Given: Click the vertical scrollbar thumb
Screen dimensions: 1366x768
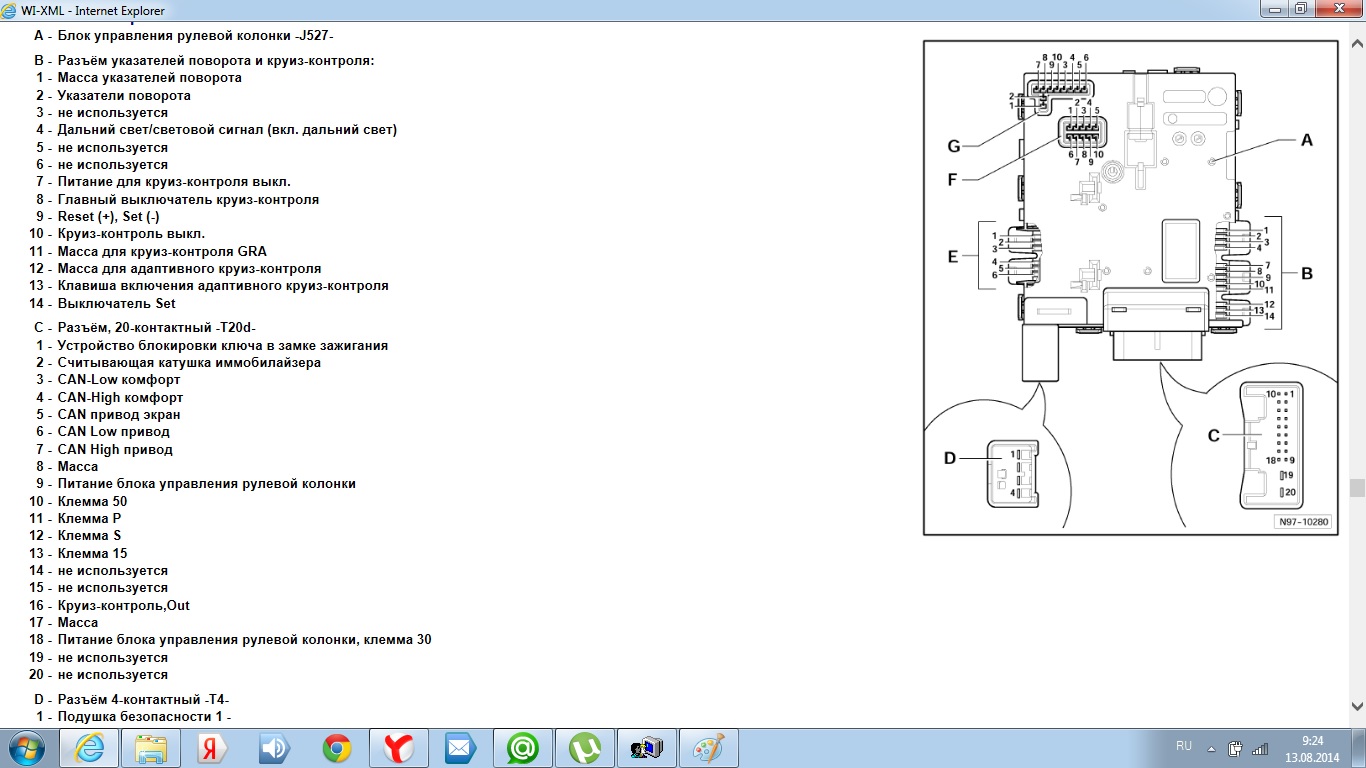Looking at the screenshot, I should [1357, 488].
